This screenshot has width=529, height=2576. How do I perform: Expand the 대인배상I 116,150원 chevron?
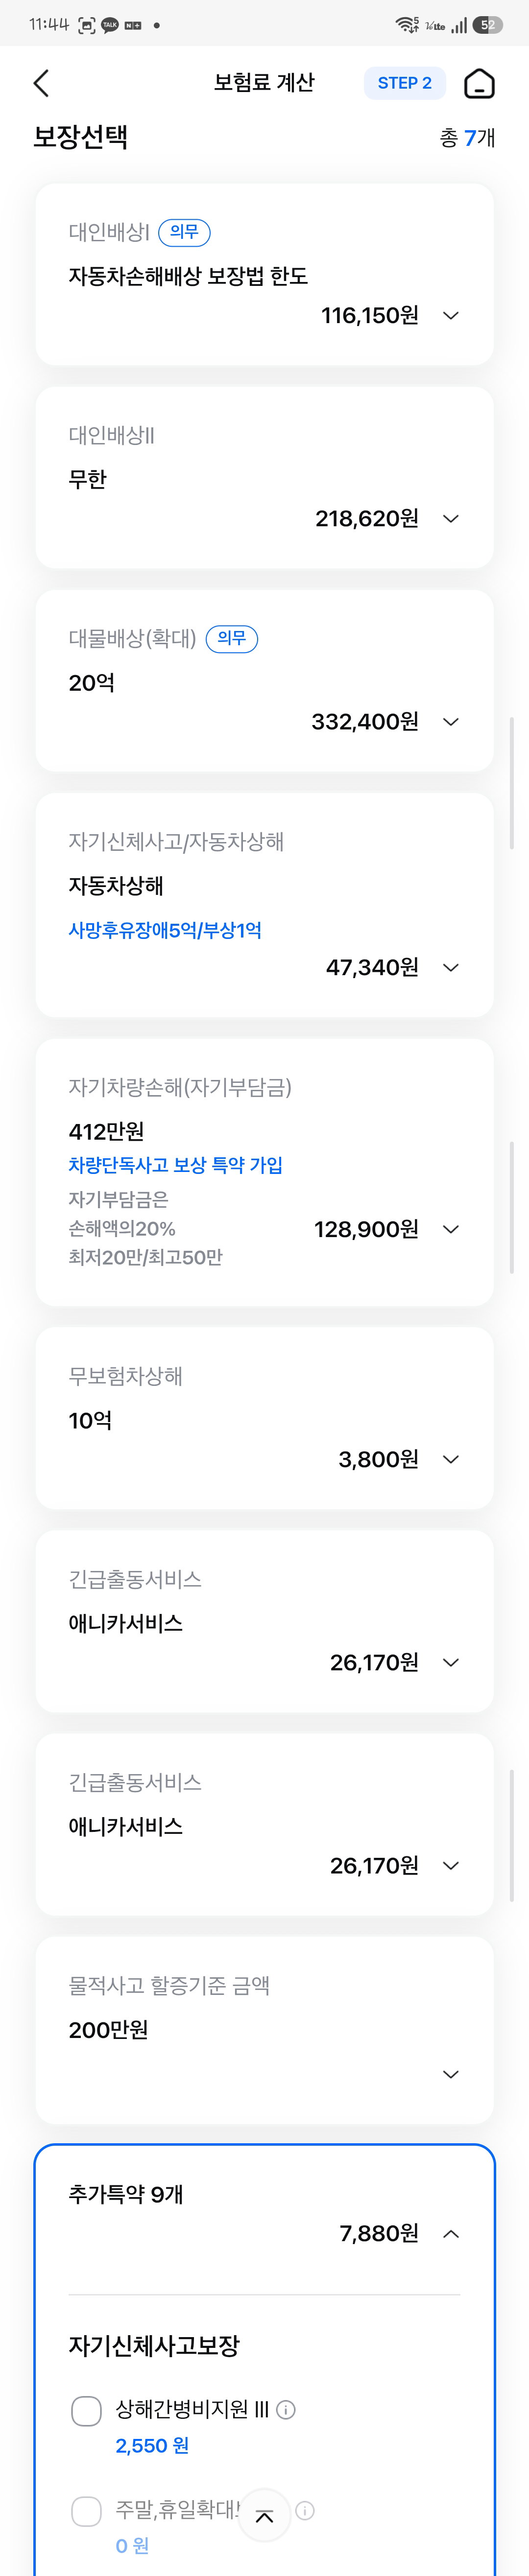tap(451, 315)
